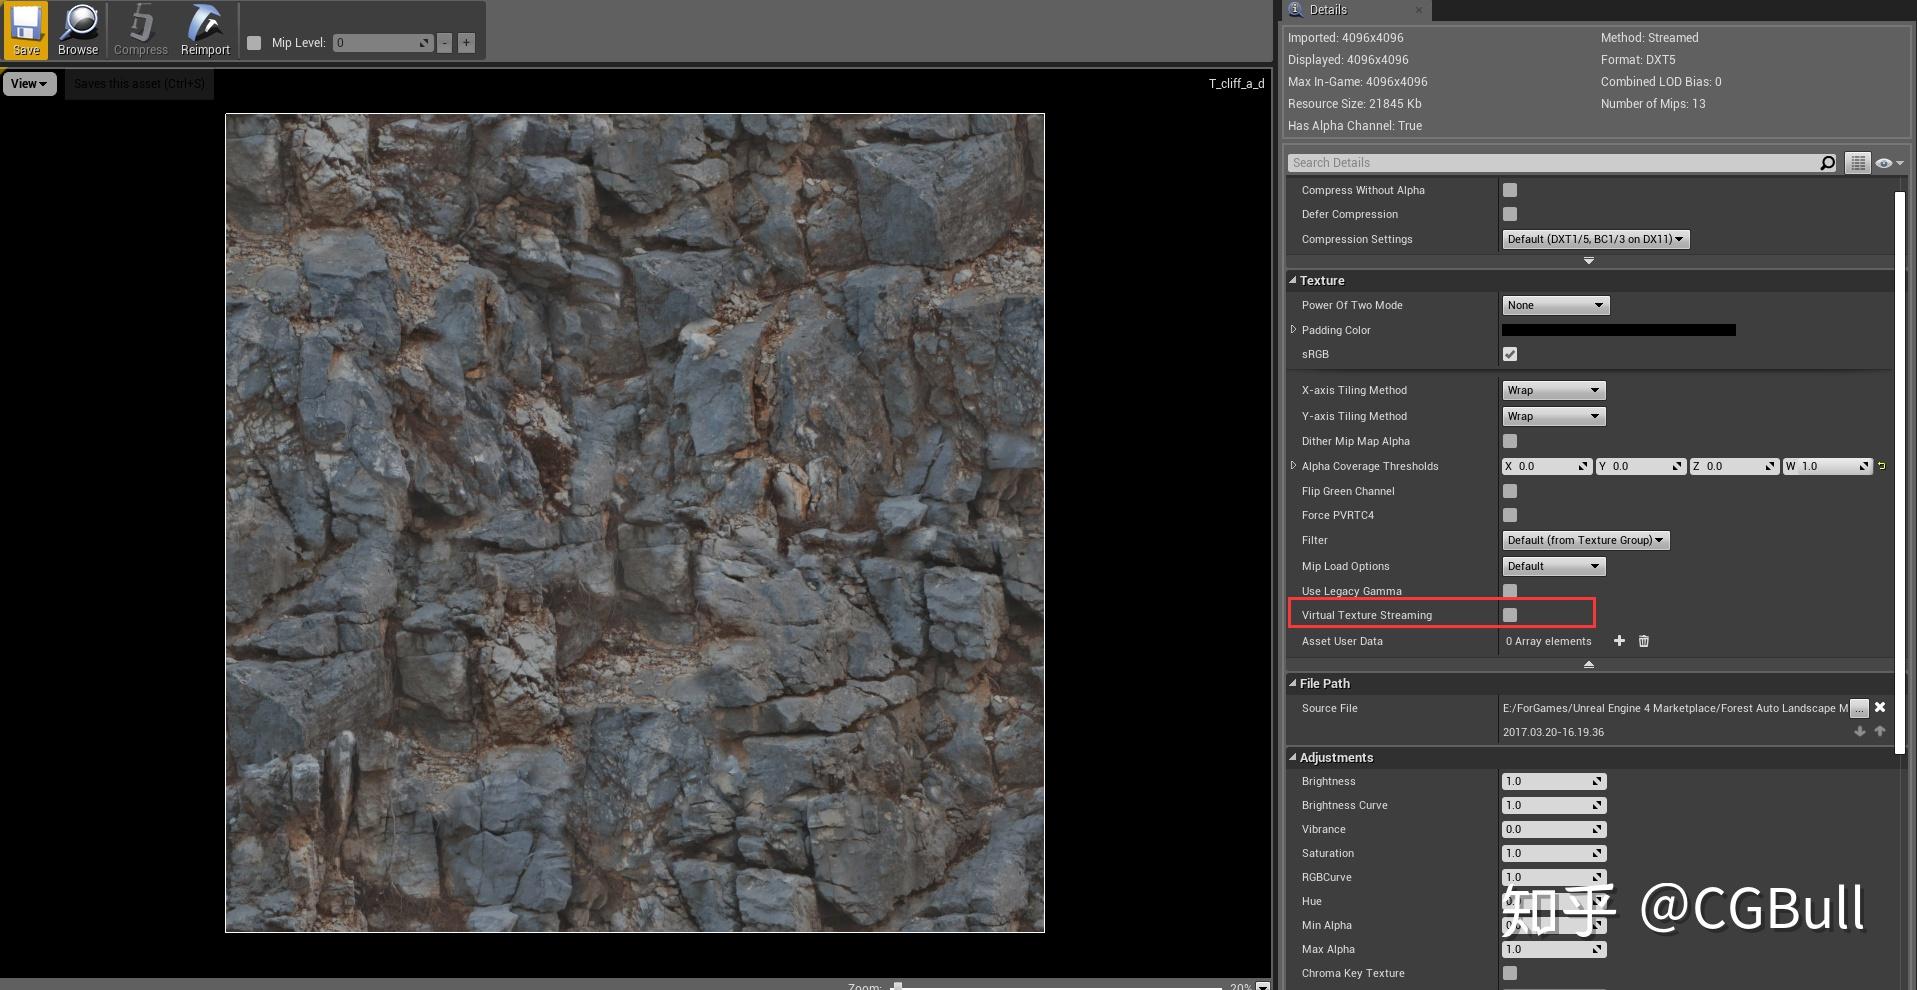Turn on Virtual Texture Streaming
Screen dimensions: 1917x990
pyautogui.click(x=1509, y=614)
